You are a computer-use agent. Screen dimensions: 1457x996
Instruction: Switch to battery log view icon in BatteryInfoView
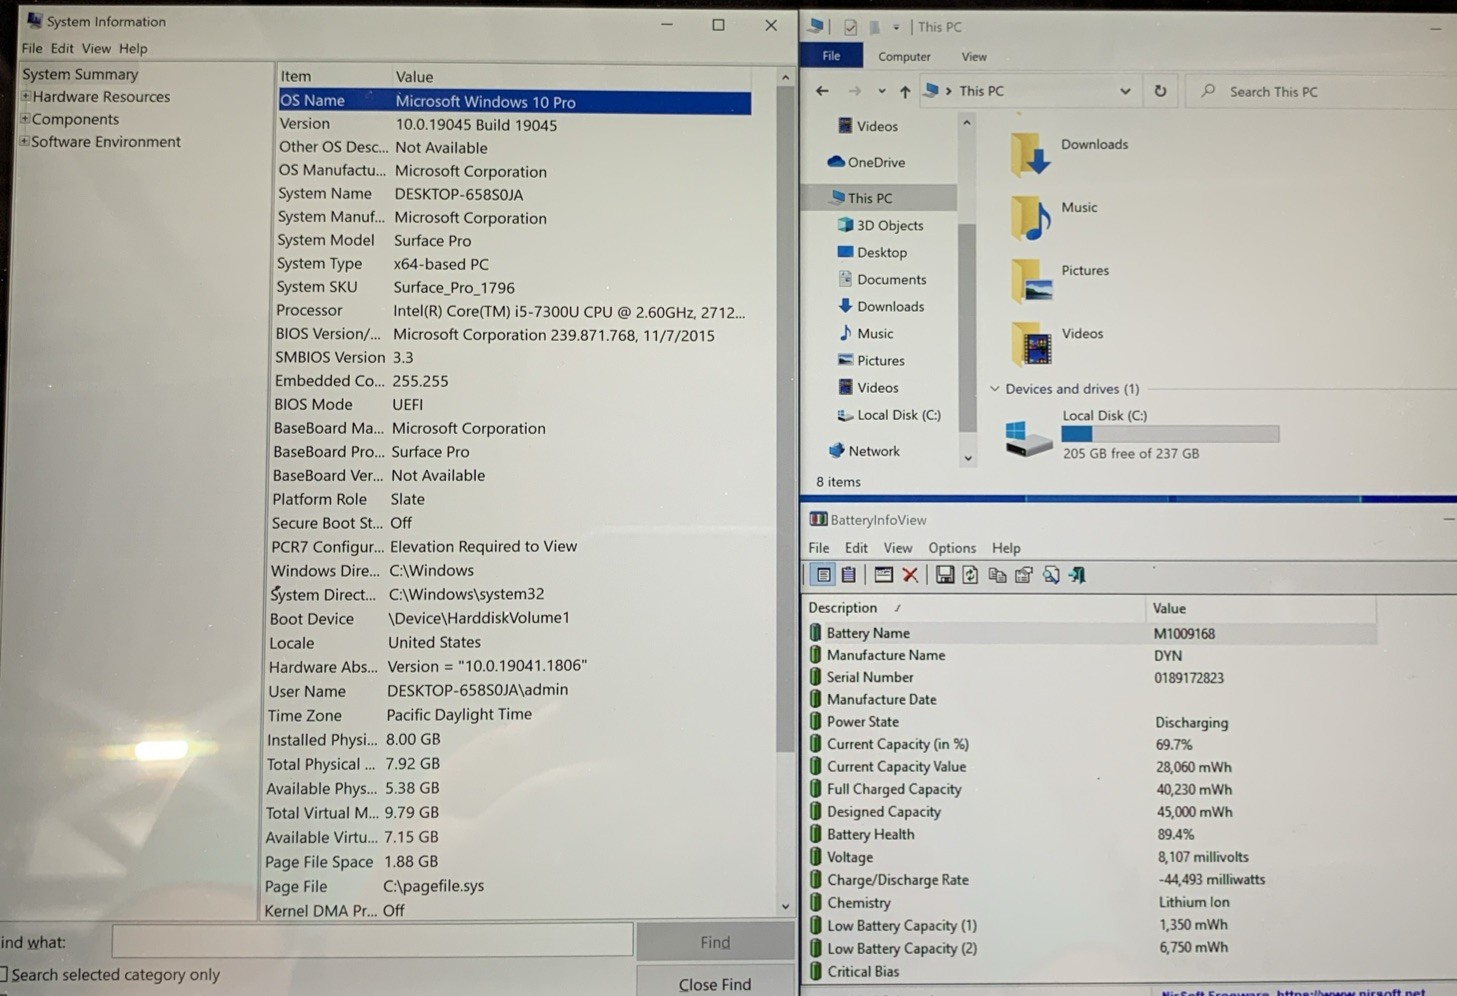click(x=849, y=575)
